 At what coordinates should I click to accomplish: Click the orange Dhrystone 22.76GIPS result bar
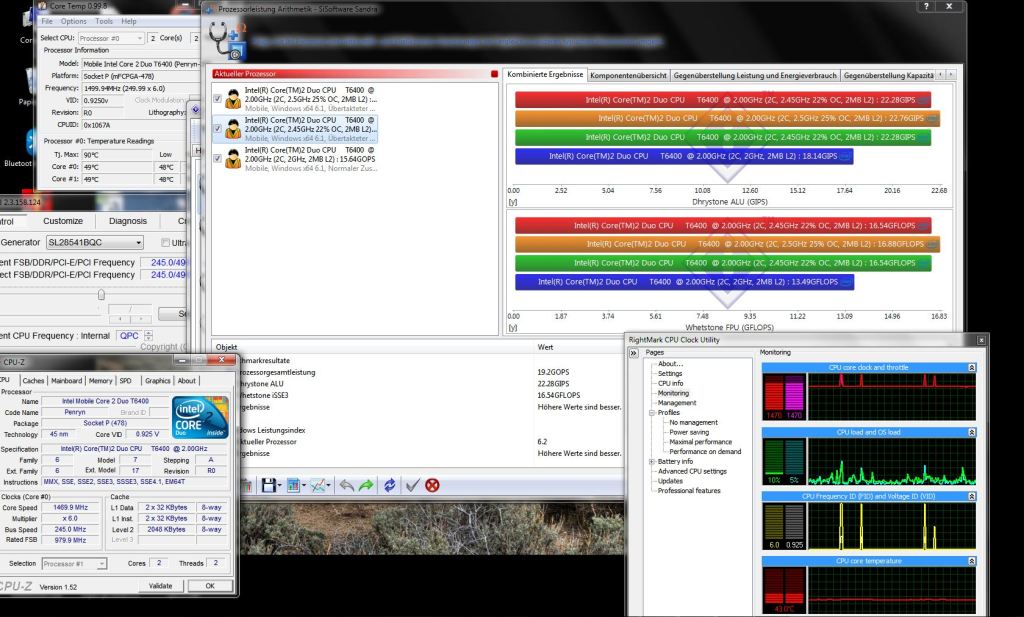pyautogui.click(x=727, y=118)
